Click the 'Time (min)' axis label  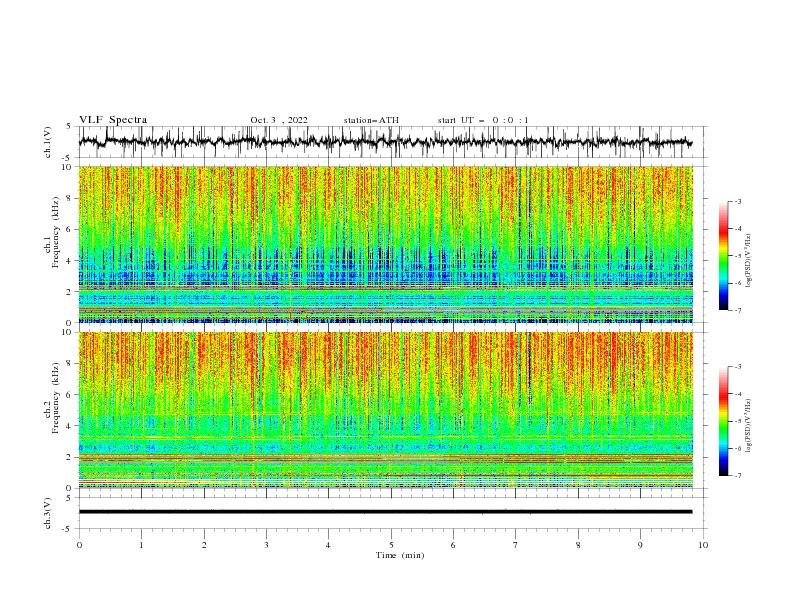click(x=400, y=555)
